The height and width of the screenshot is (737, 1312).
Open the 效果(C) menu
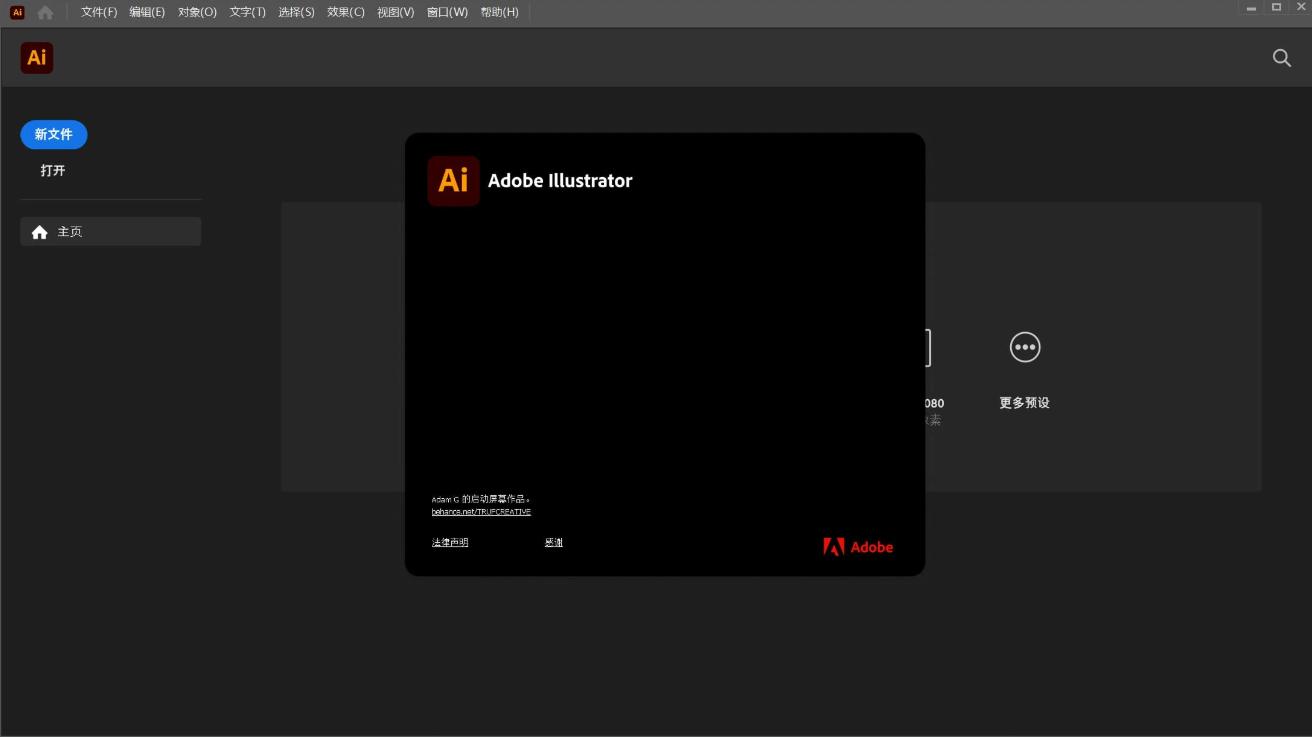point(345,12)
